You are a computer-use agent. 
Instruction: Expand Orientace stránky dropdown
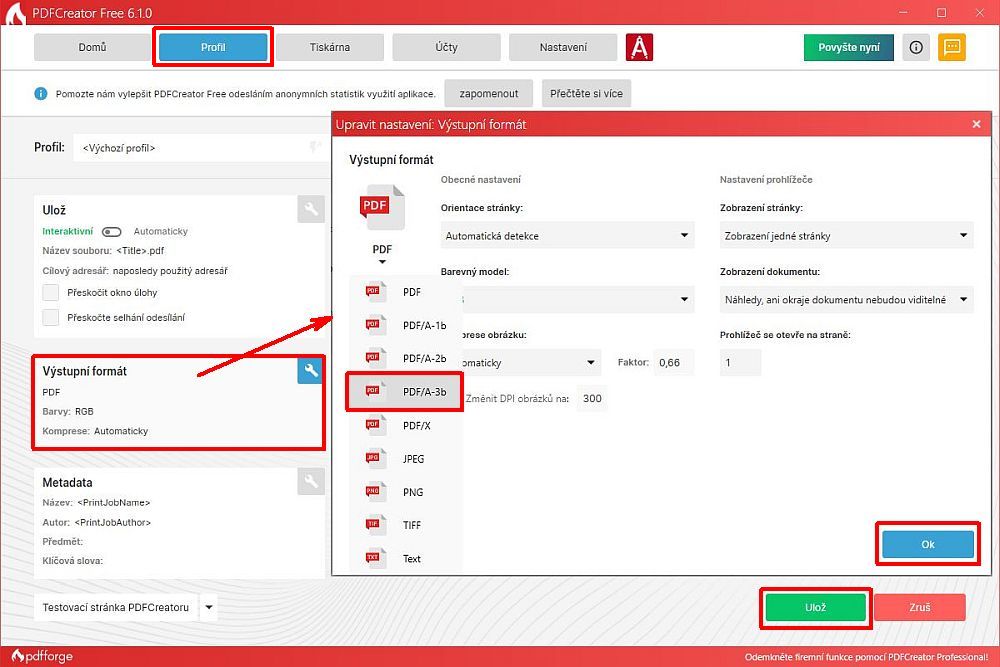click(566, 236)
